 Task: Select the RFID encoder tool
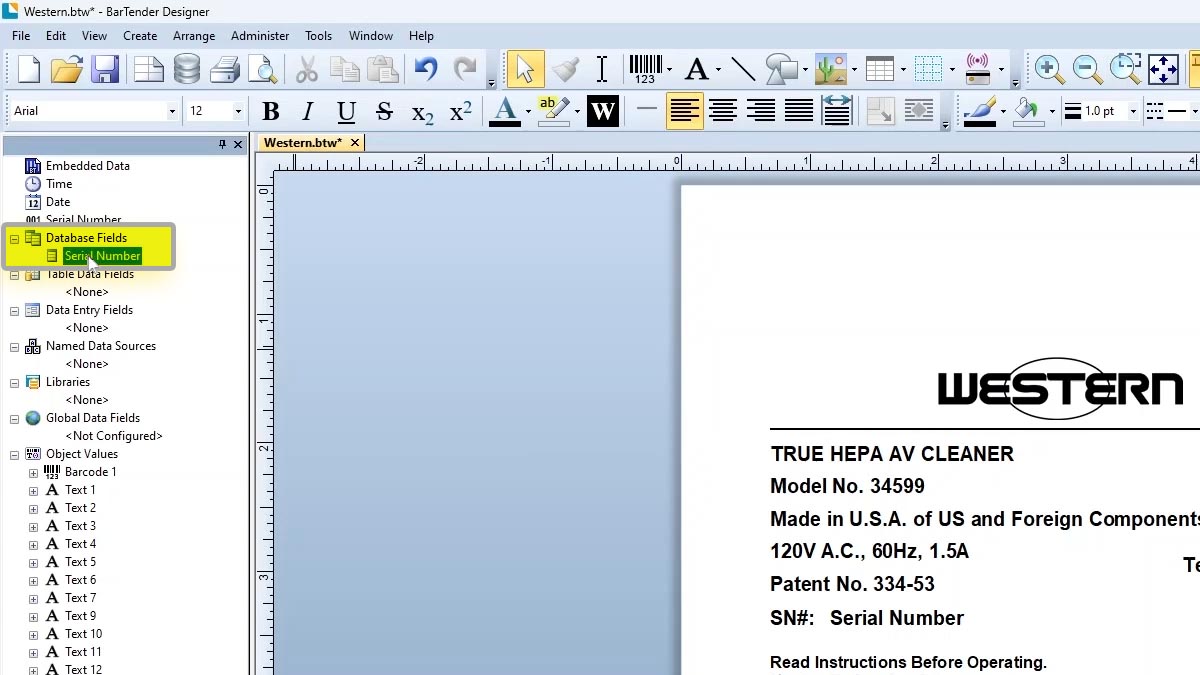977,68
